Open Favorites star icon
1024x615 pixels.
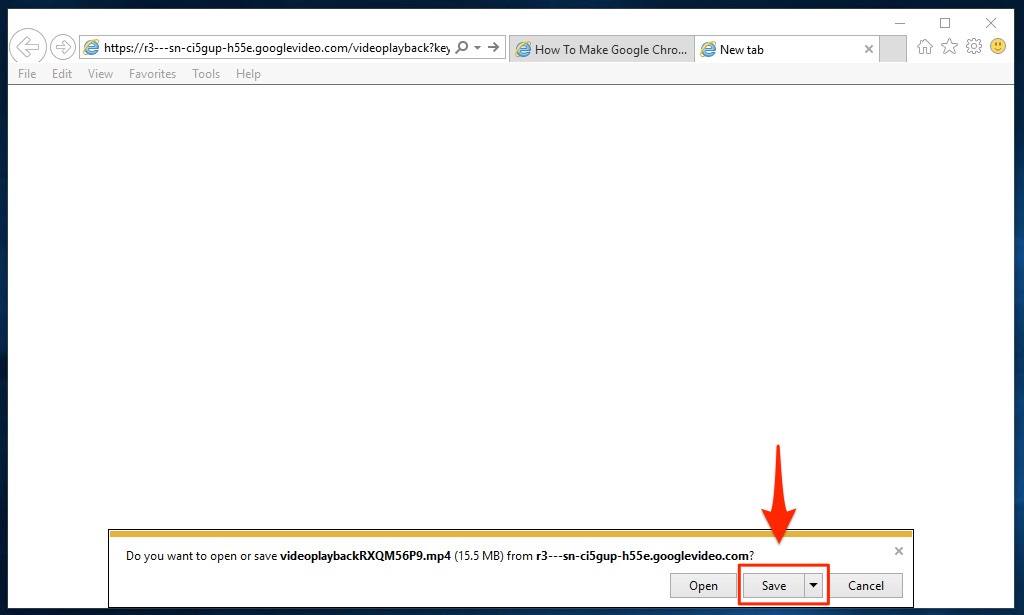[x=949, y=47]
